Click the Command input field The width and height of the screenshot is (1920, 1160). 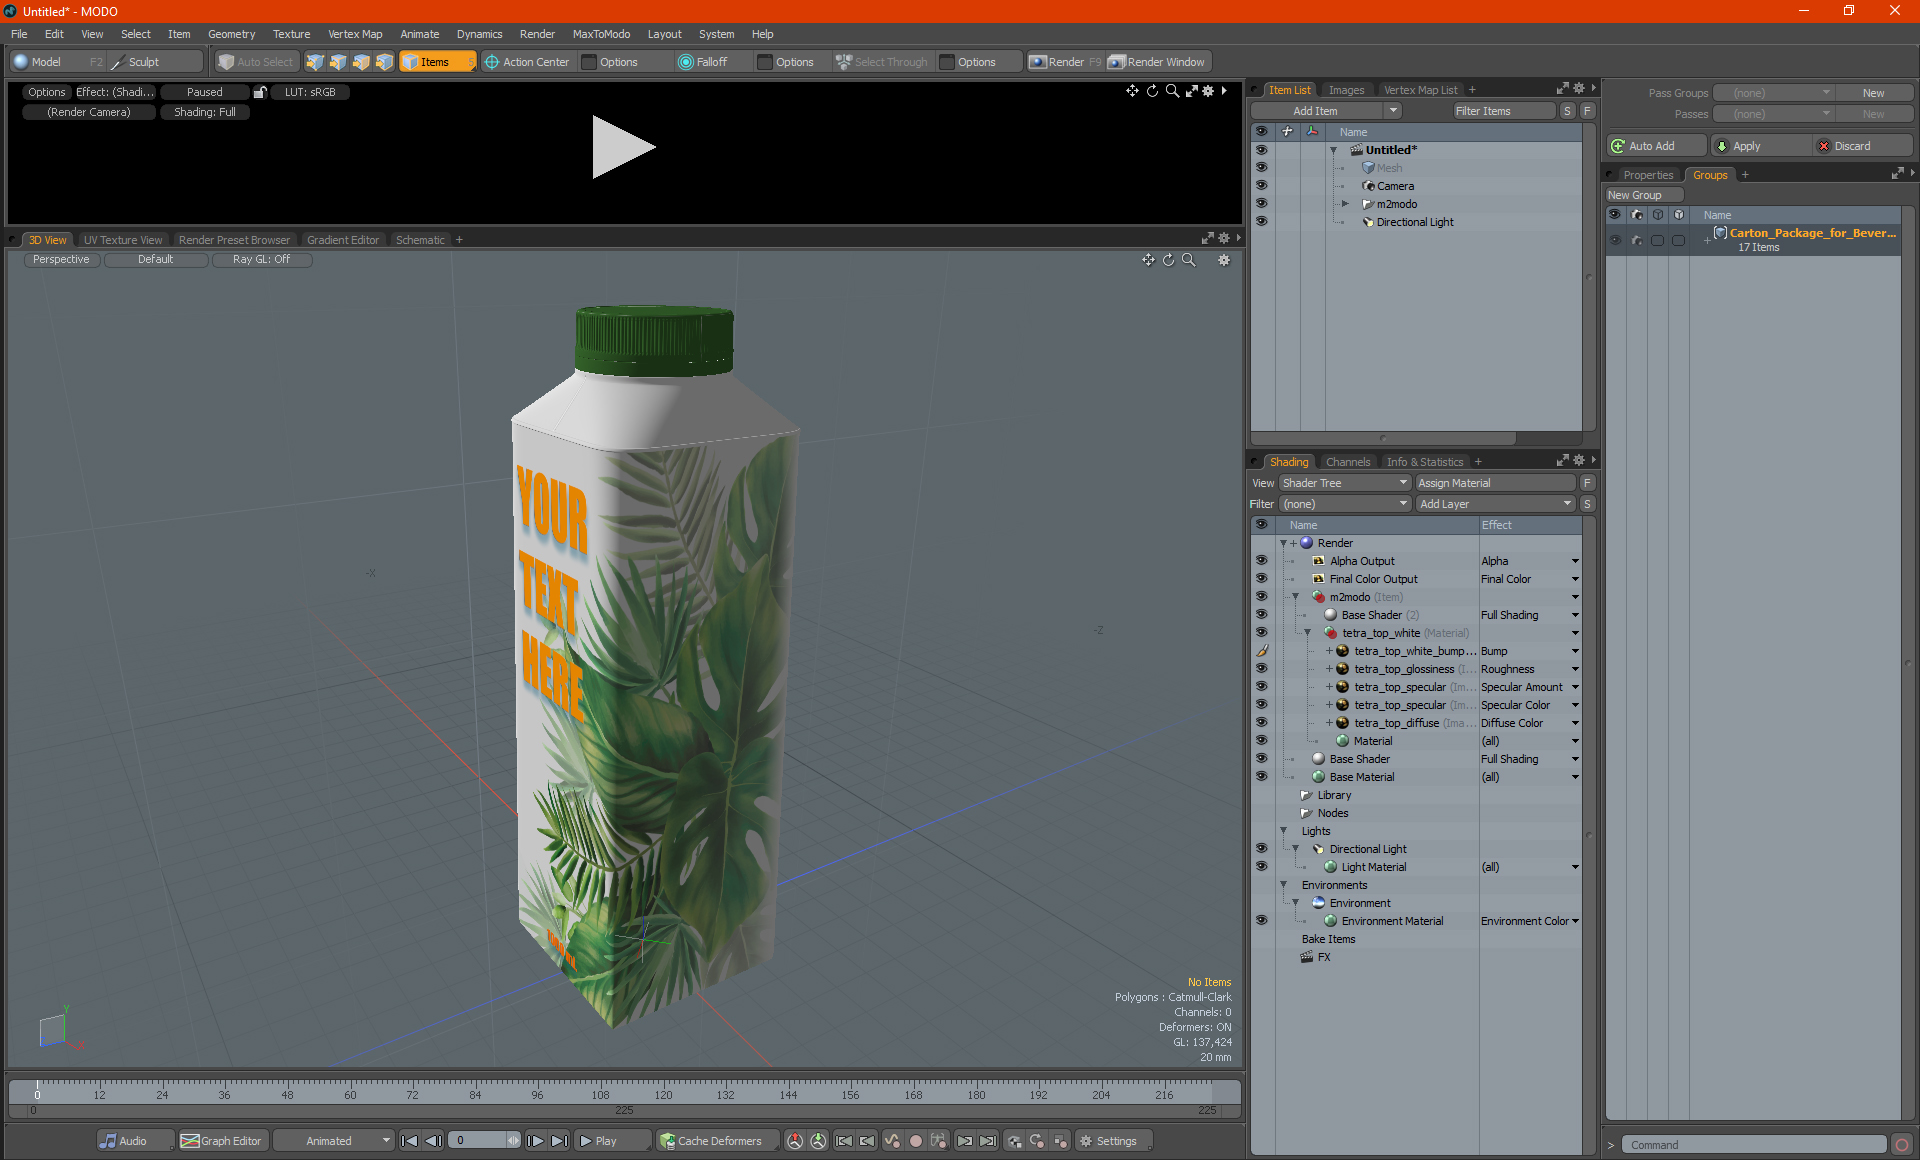click(x=1754, y=1145)
